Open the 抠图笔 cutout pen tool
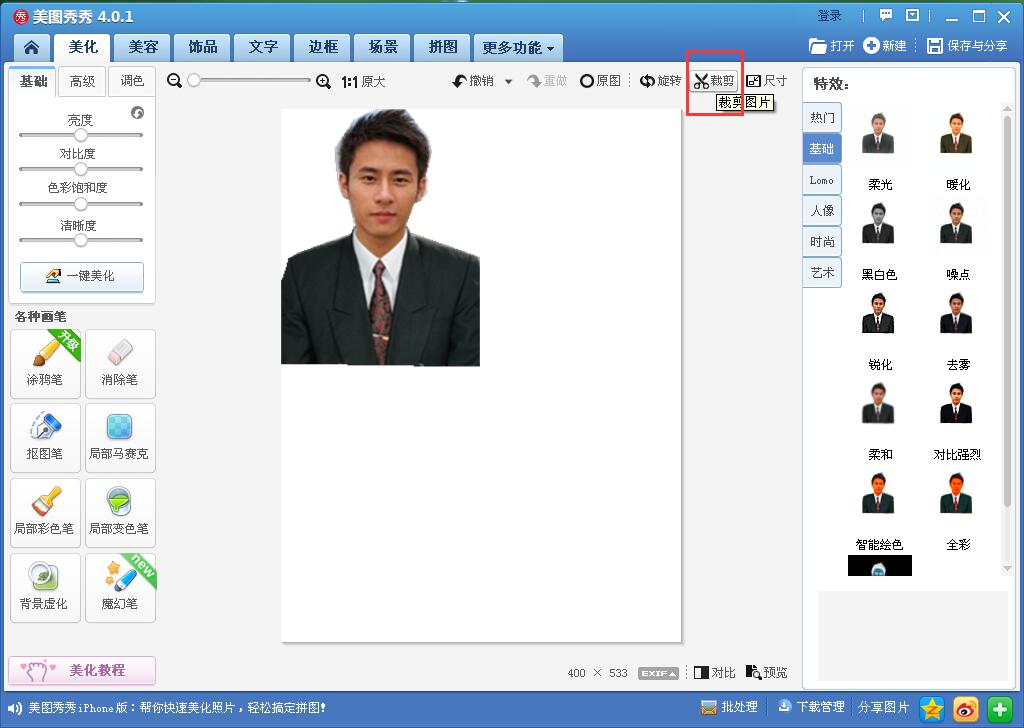 [x=44, y=437]
